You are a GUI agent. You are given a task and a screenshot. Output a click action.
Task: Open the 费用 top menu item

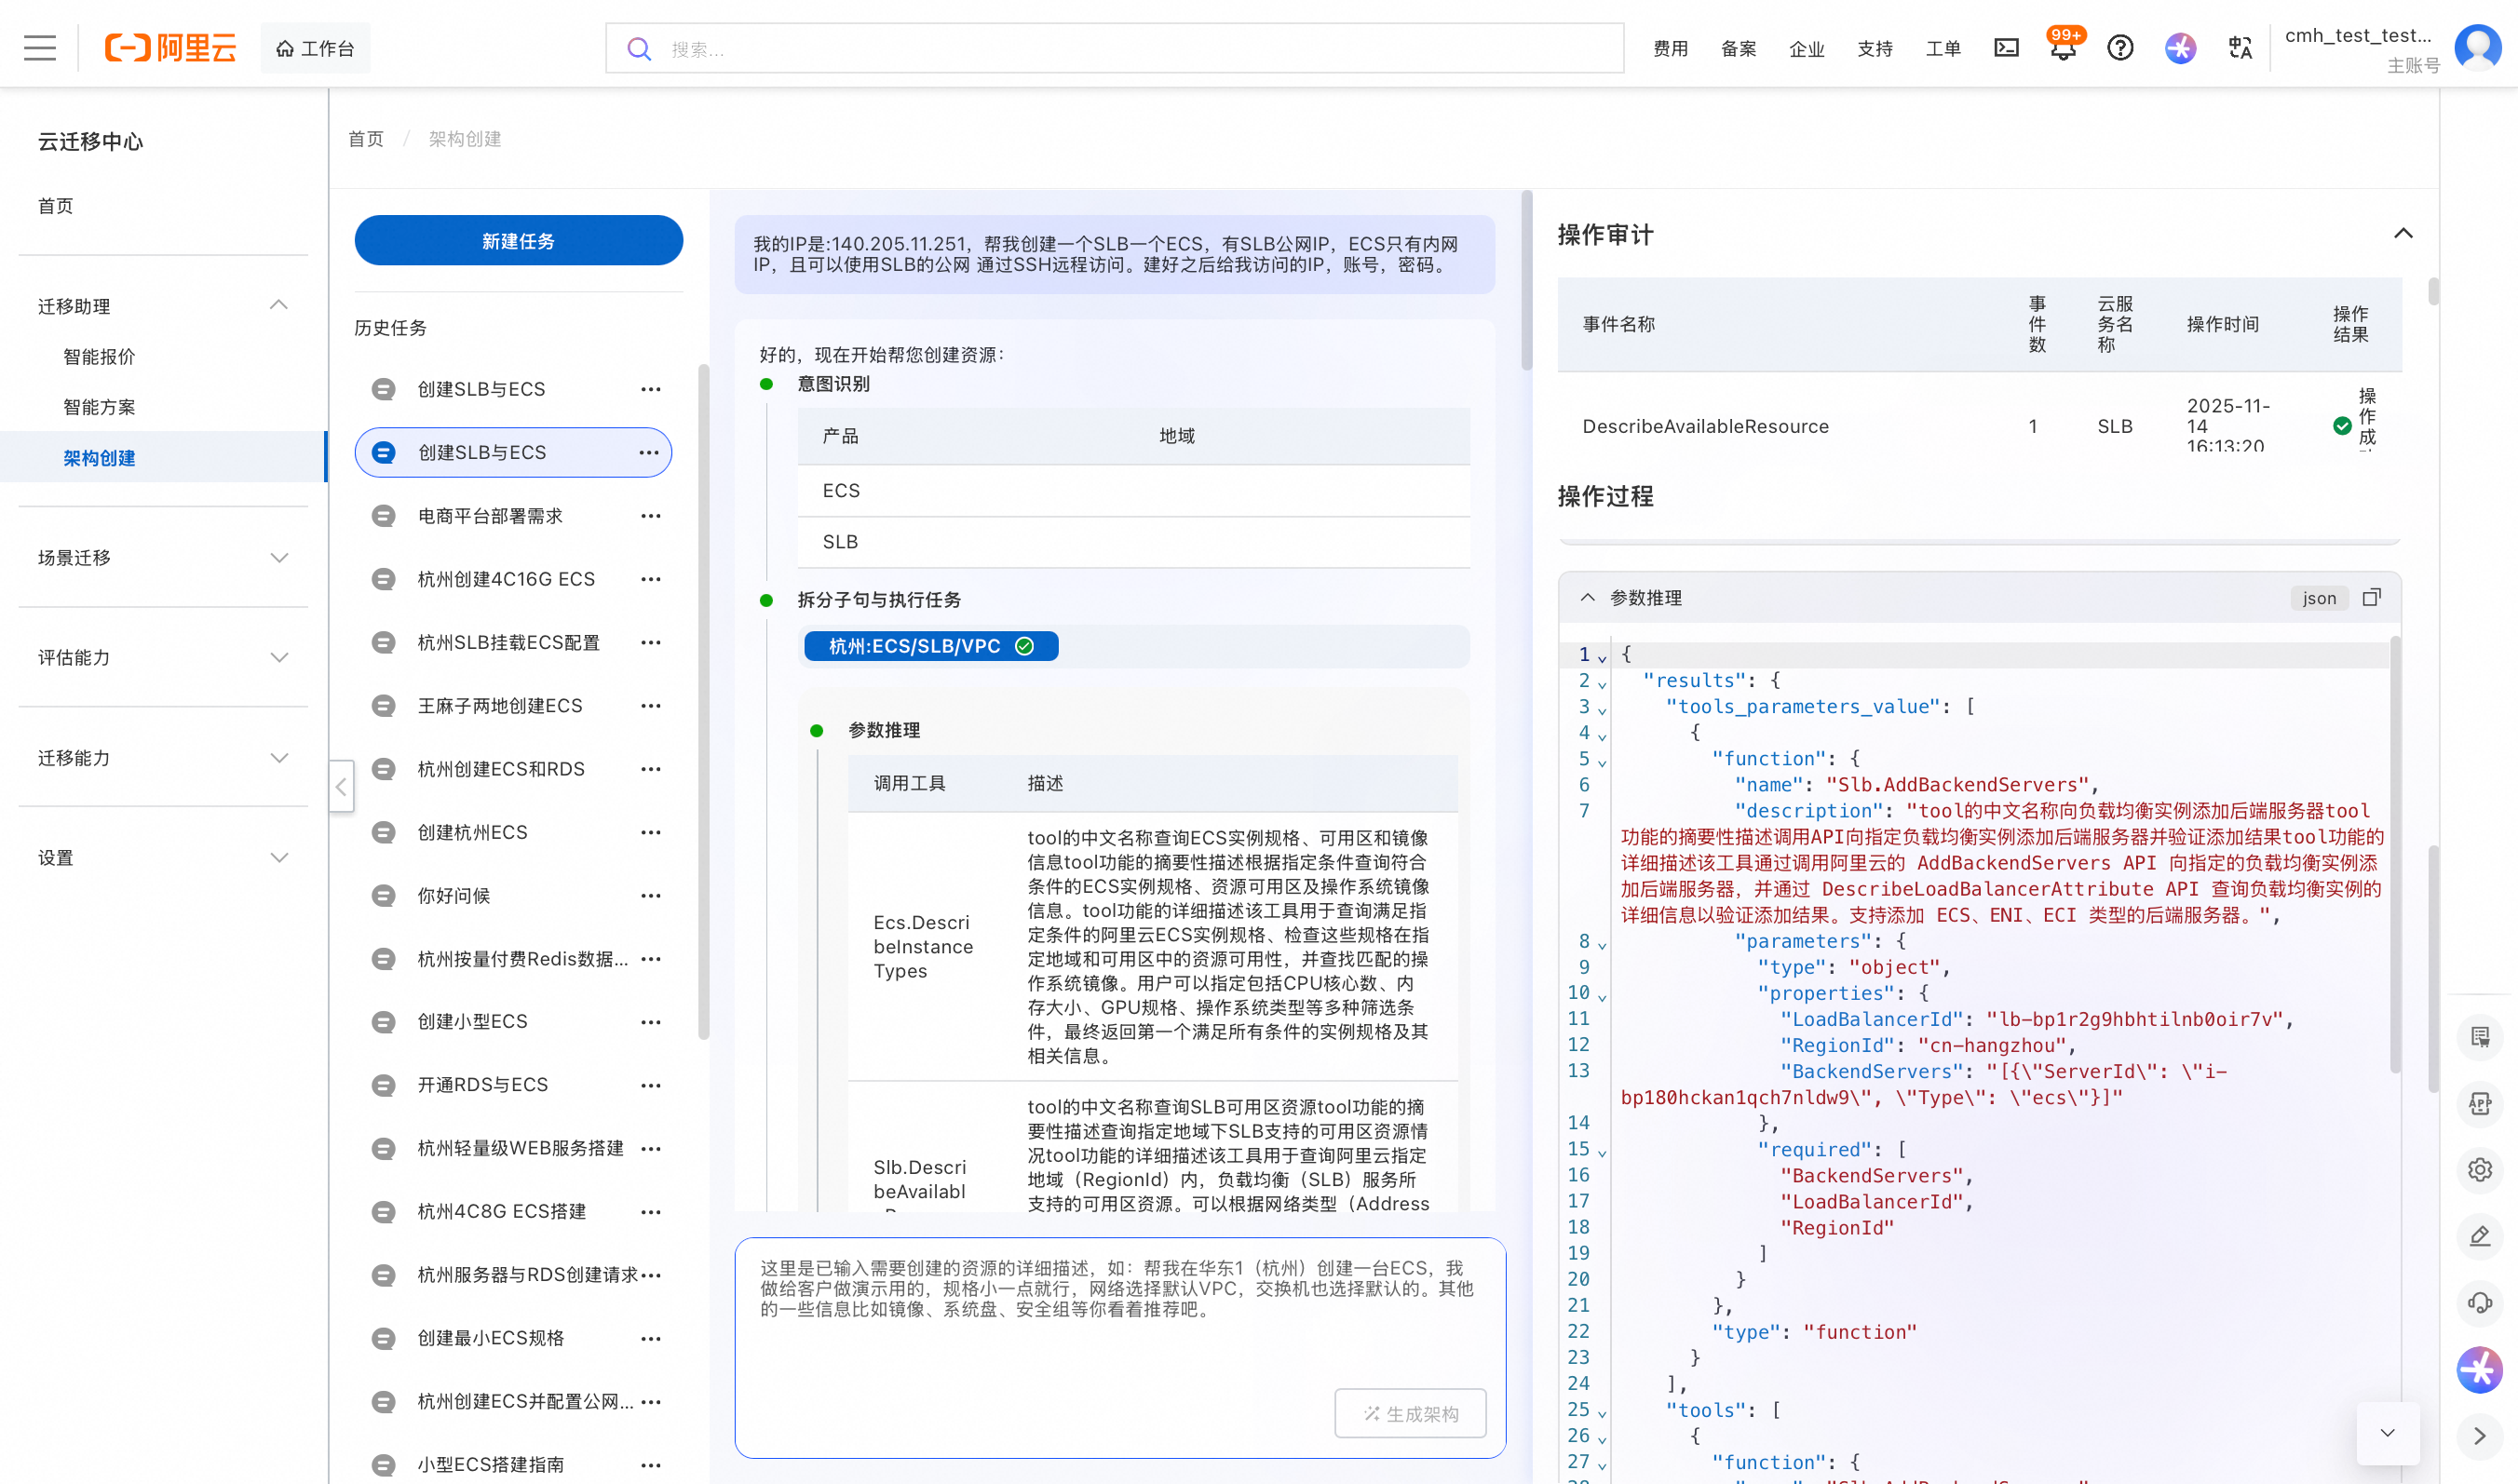coord(1670,48)
